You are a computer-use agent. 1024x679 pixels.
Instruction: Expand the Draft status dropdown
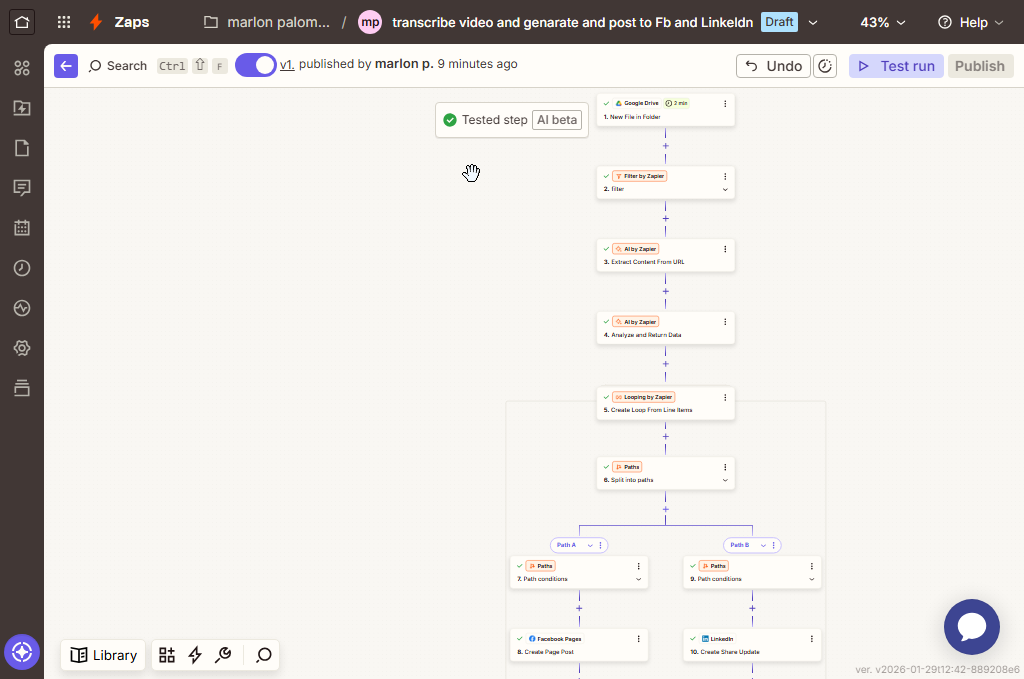tap(811, 21)
